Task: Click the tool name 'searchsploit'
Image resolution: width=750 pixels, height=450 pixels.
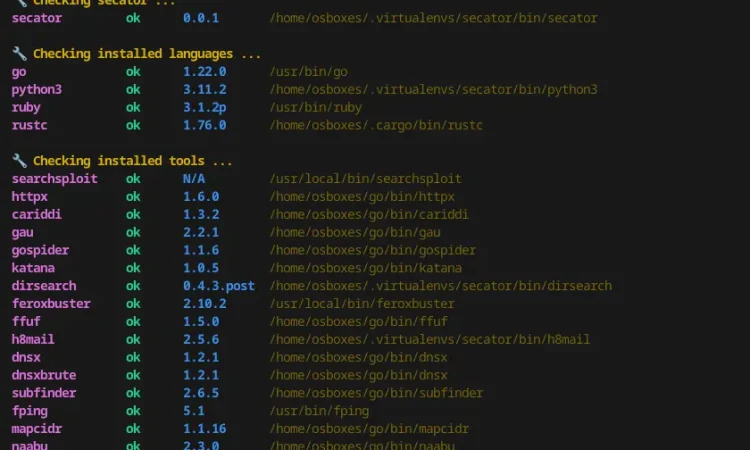Action: tap(55, 179)
